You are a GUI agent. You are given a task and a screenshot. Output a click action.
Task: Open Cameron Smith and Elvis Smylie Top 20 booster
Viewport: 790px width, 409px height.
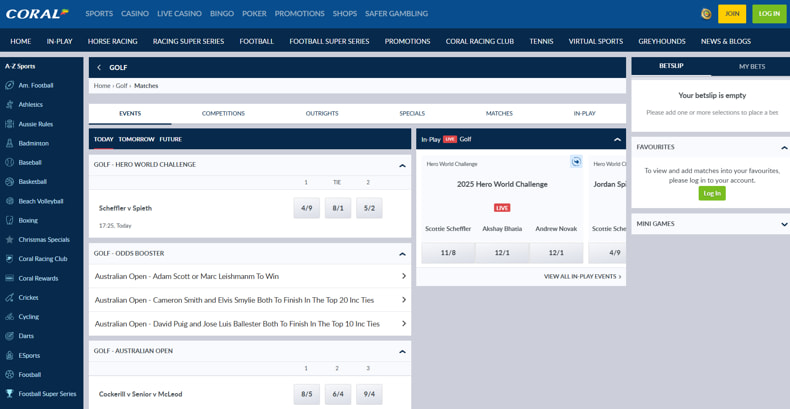pos(250,300)
